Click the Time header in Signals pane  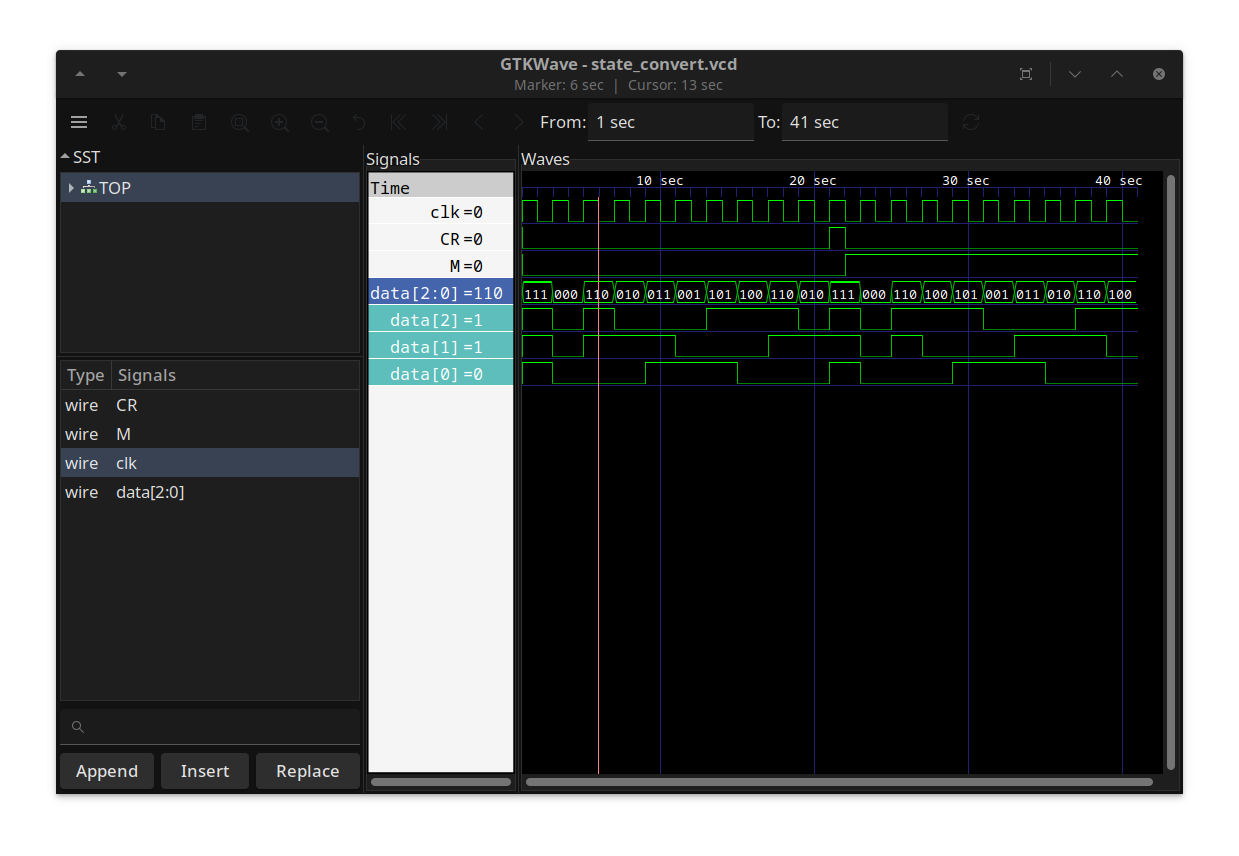click(441, 187)
